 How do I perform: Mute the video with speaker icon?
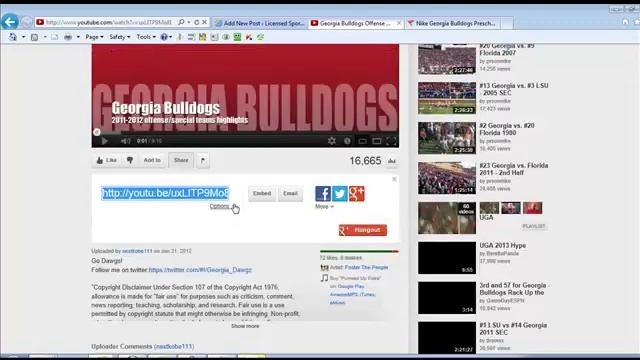(x=125, y=141)
